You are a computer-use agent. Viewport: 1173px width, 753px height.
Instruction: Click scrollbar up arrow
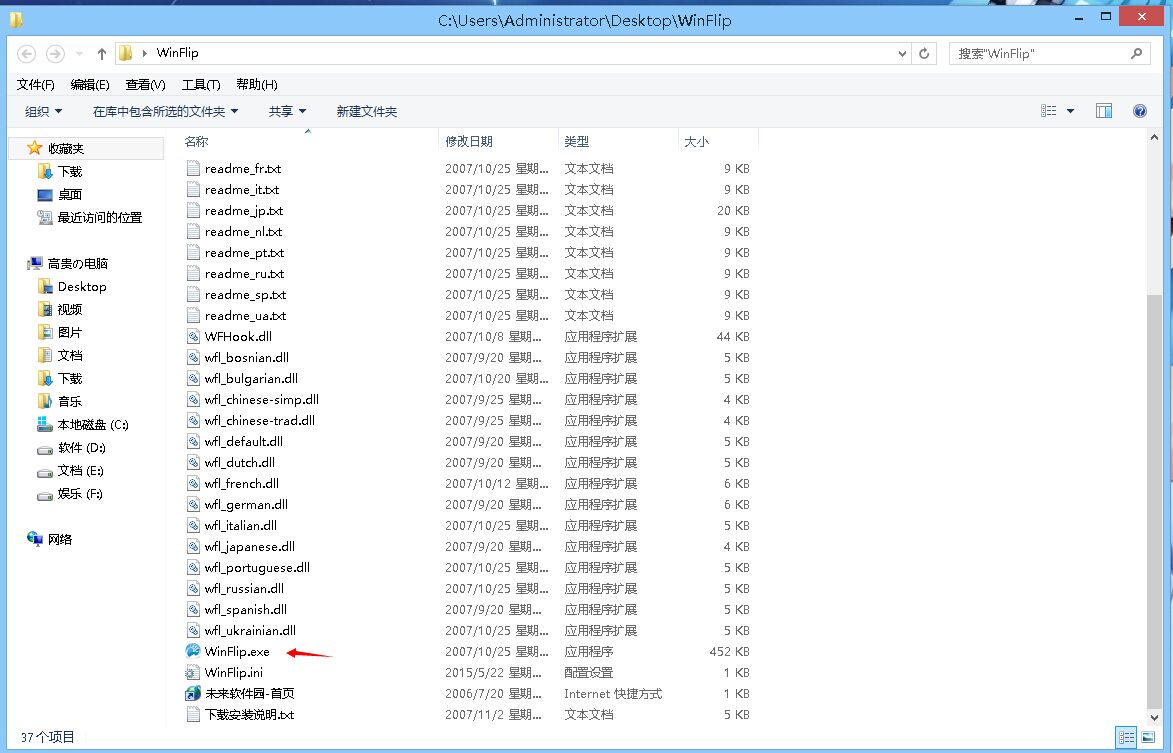1154,138
